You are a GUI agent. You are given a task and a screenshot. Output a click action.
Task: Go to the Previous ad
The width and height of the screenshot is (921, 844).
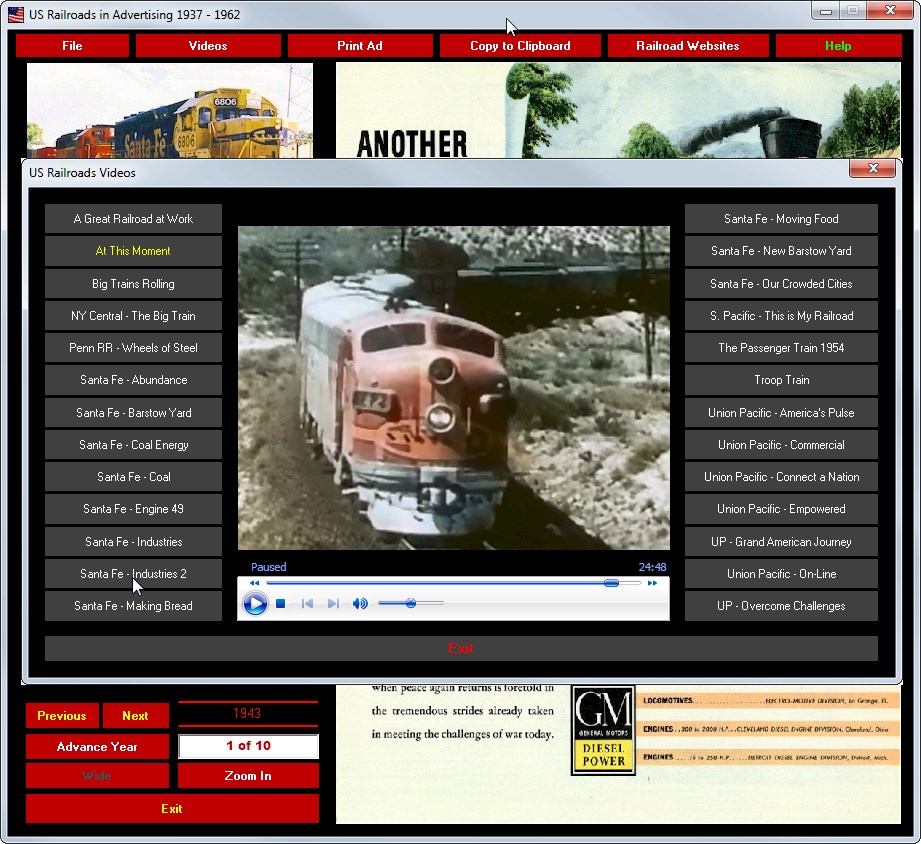[x=62, y=715]
